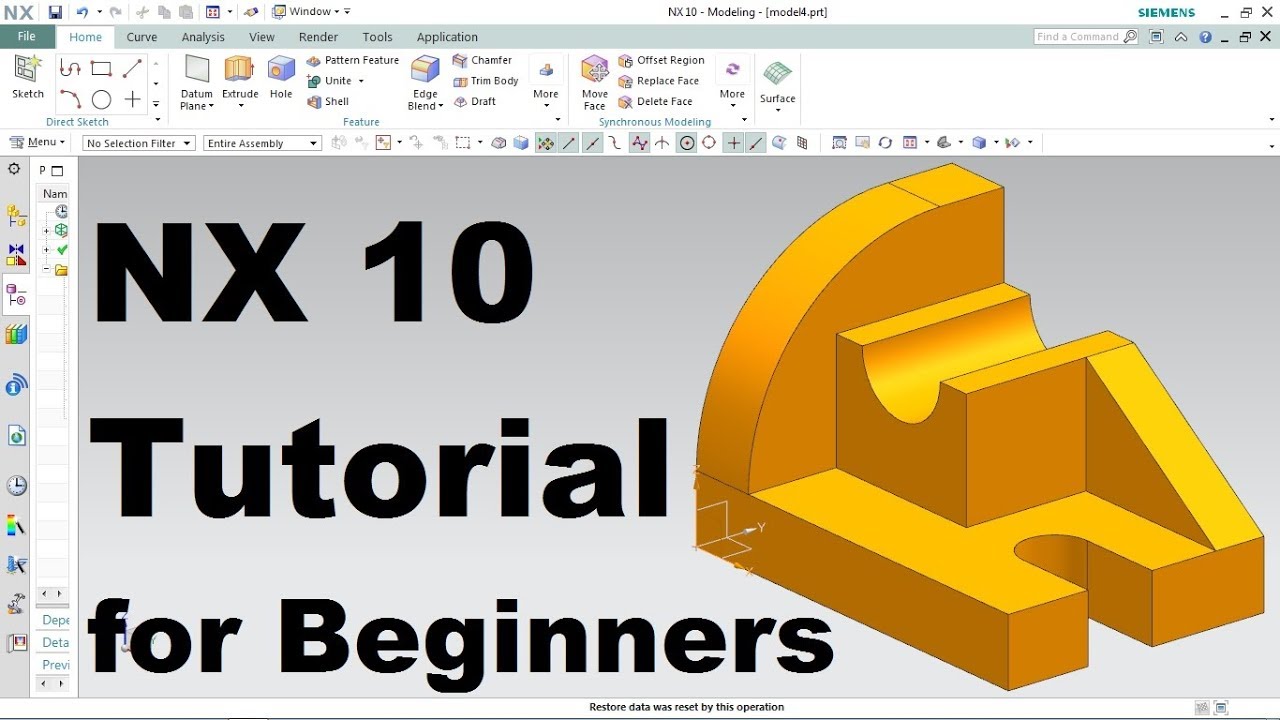Switch to the View tab
1280x720 pixels.
(262, 37)
